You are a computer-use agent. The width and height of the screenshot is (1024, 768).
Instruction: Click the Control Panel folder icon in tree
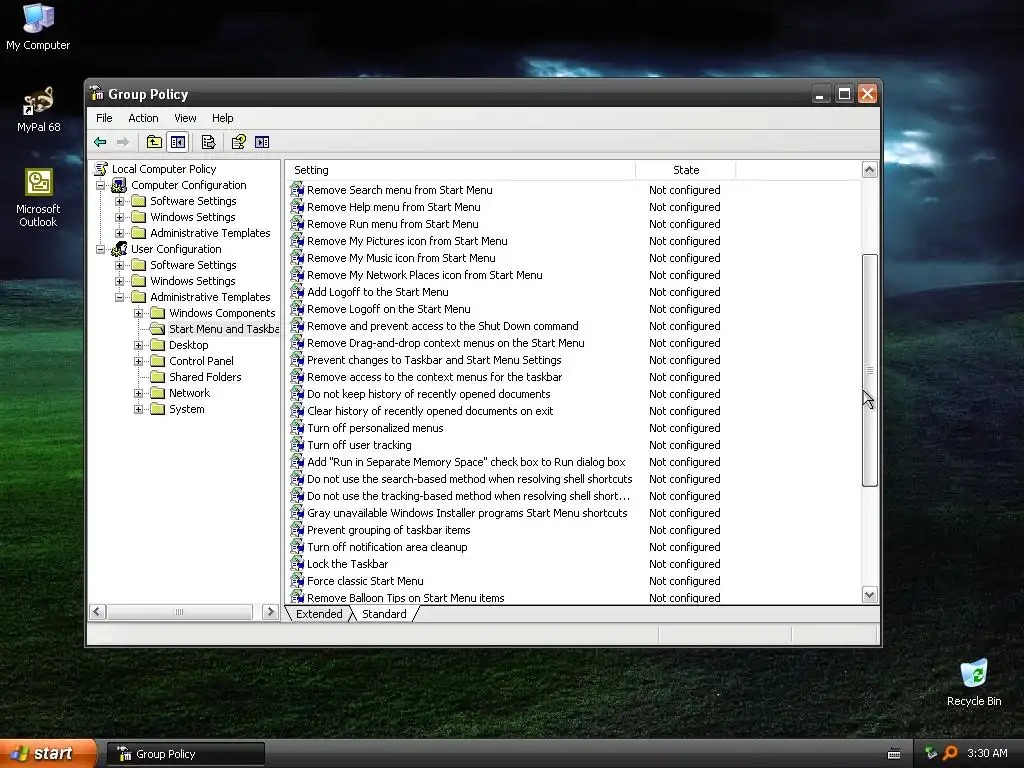(157, 360)
